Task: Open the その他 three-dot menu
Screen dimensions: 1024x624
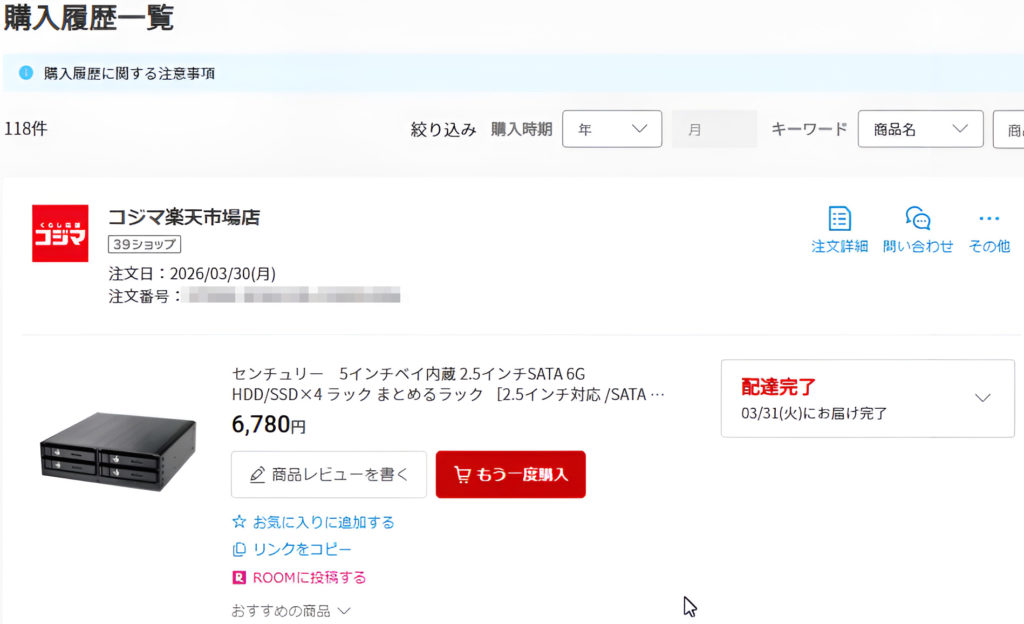Action: click(x=989, y=219)
